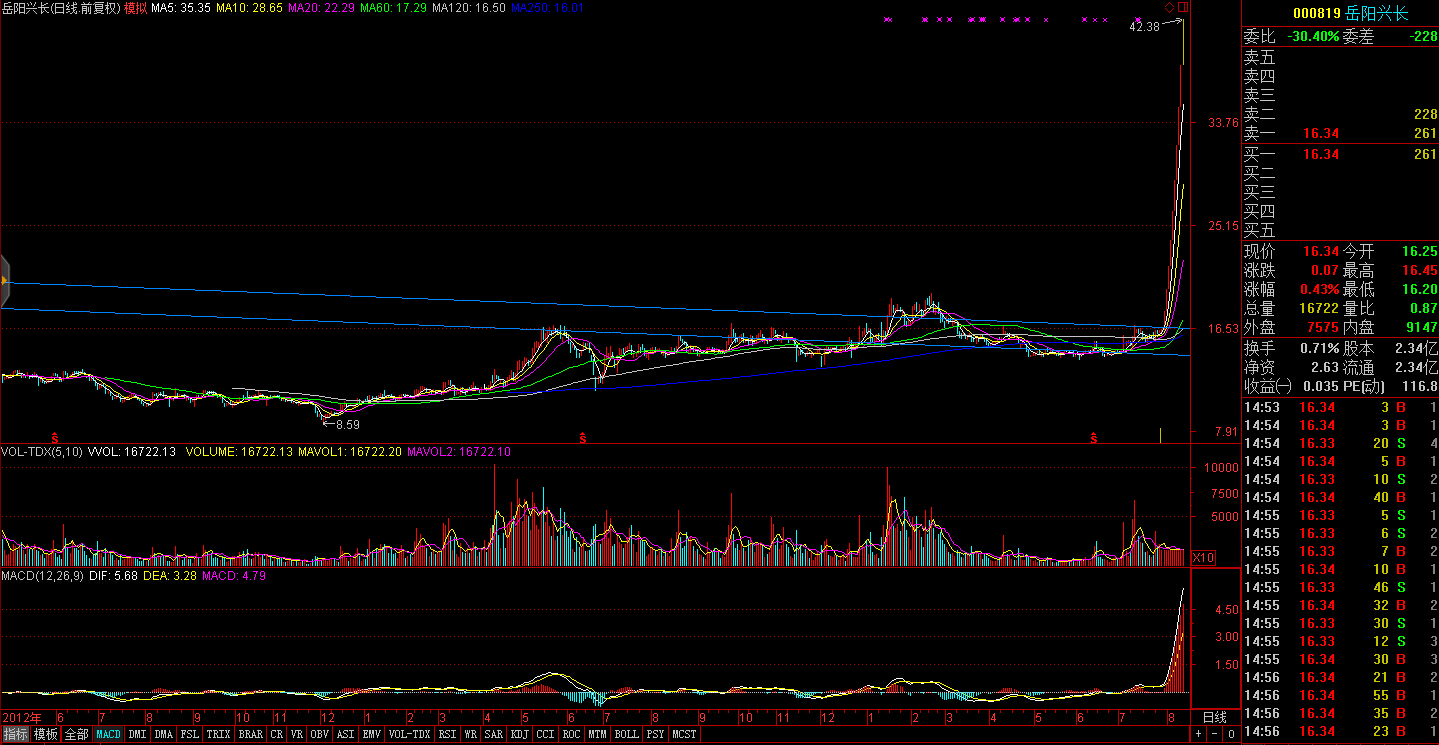Click stock name 岳阳兴长 in the quote panel
The height and width of the screenshot is (745, 1439).
1377,14
